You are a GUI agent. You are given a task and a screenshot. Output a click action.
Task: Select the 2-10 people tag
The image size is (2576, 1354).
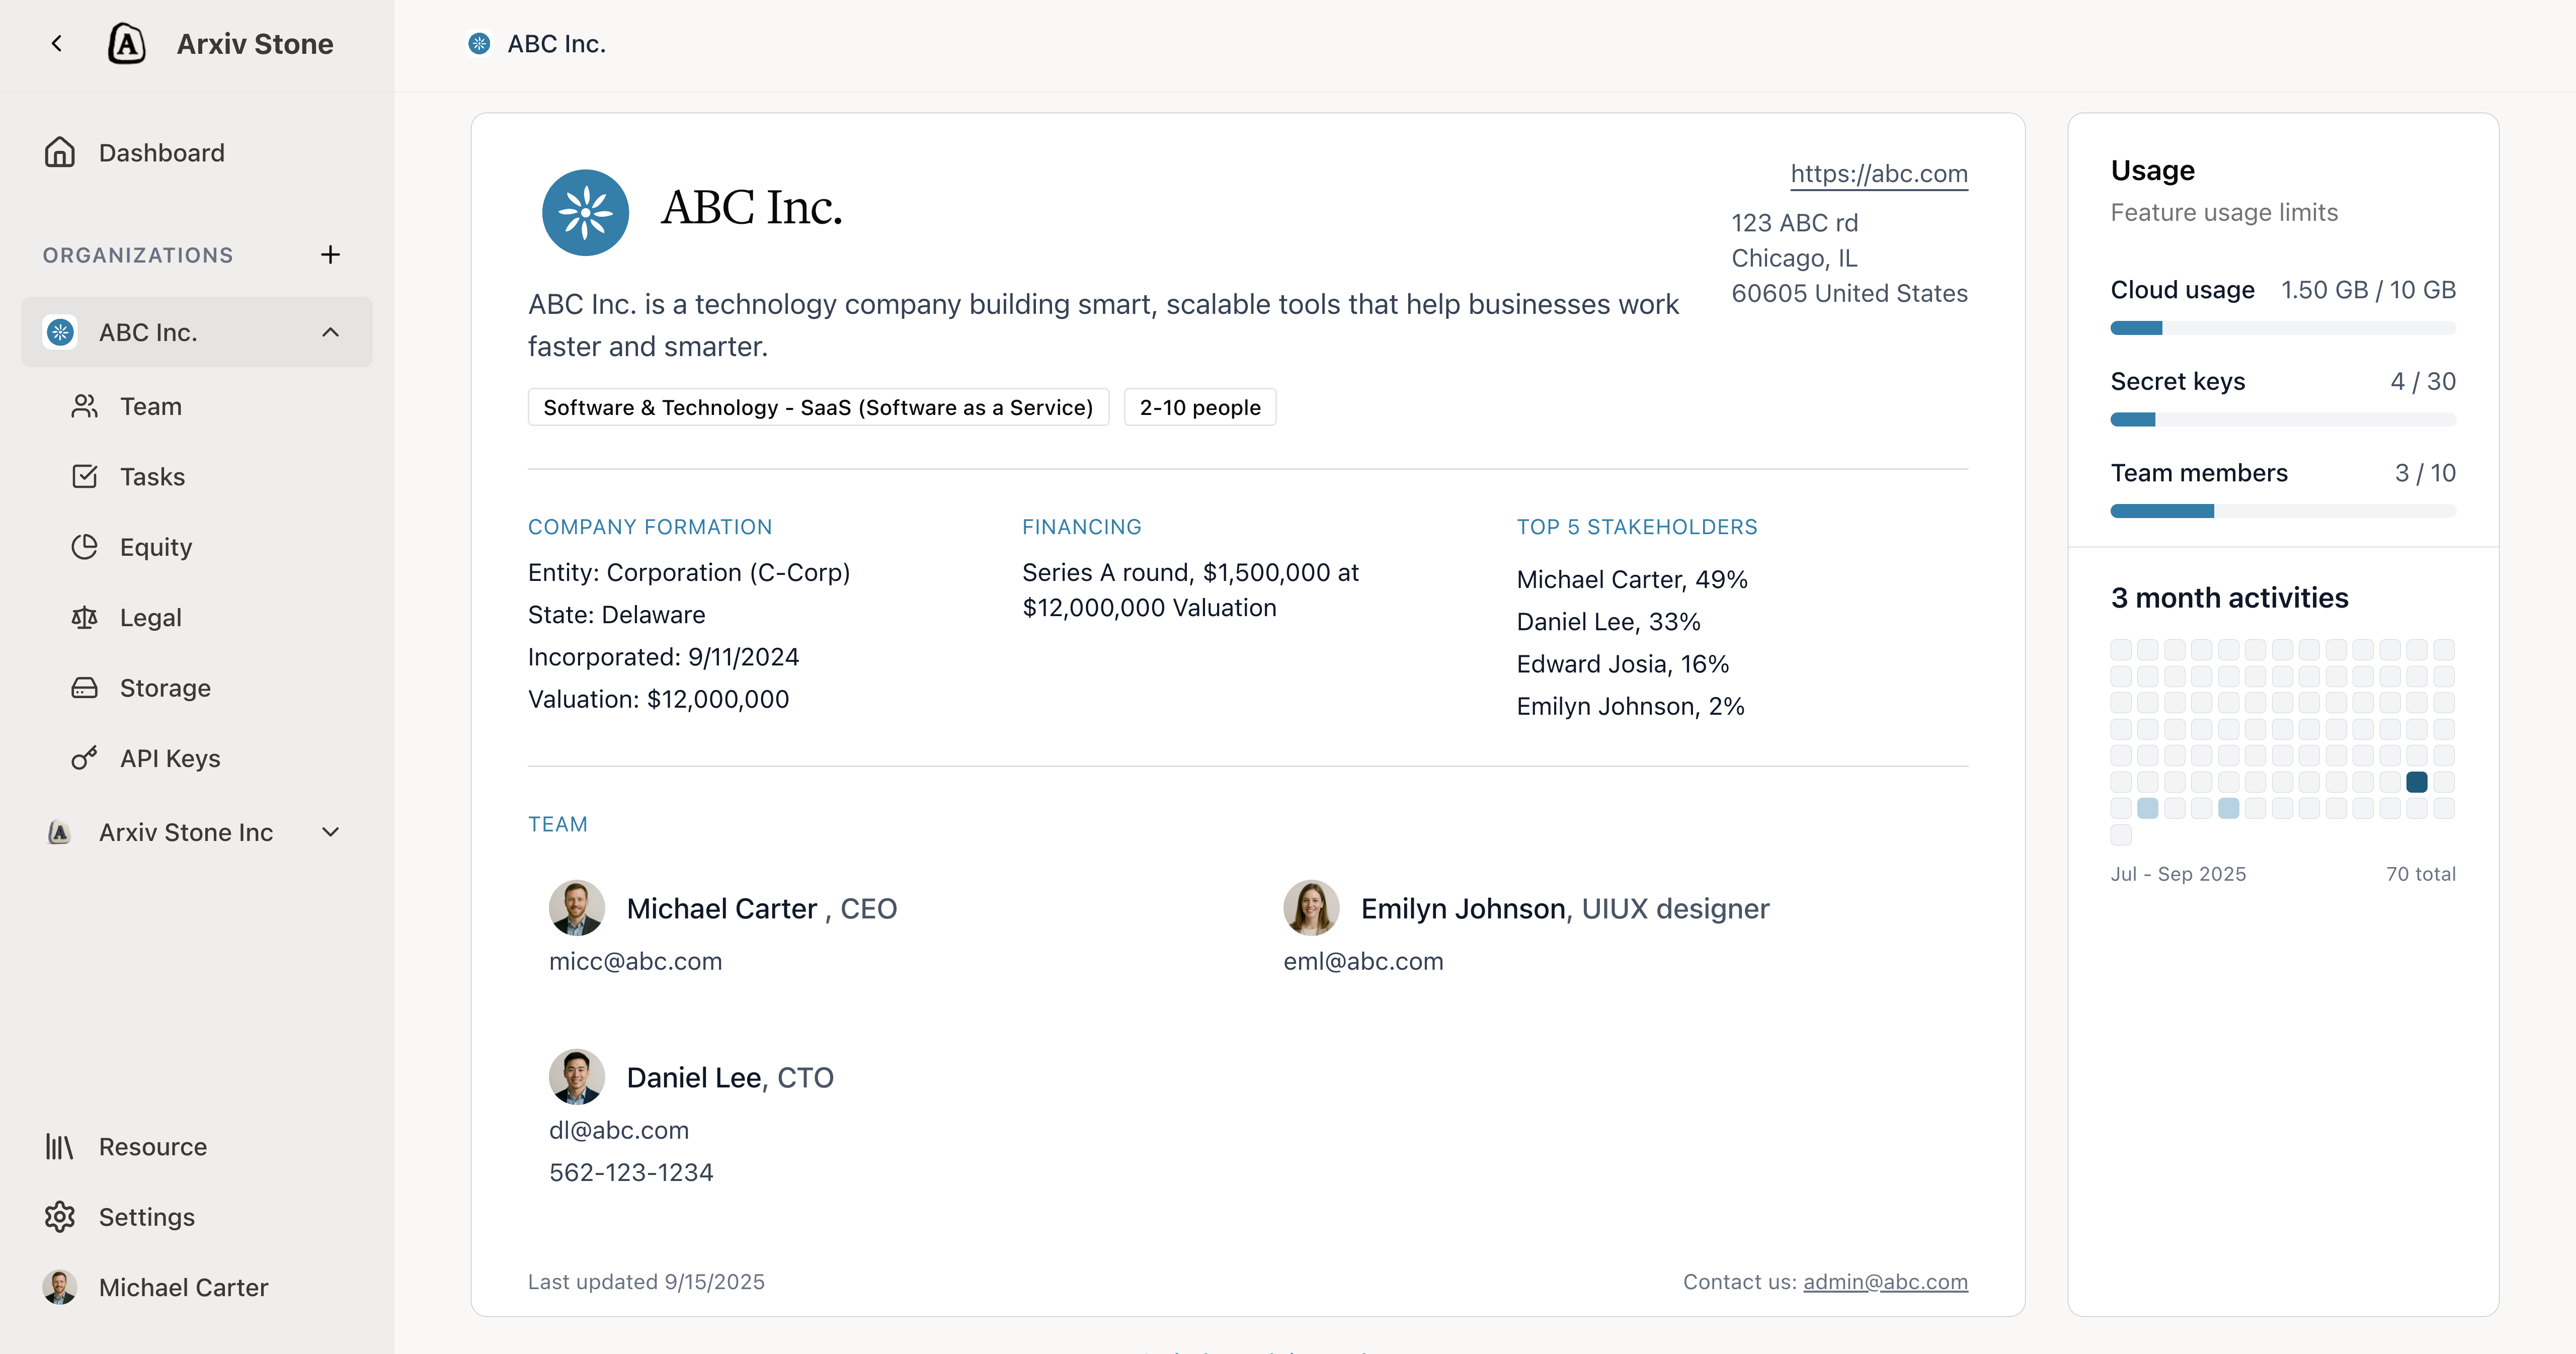1200,407
